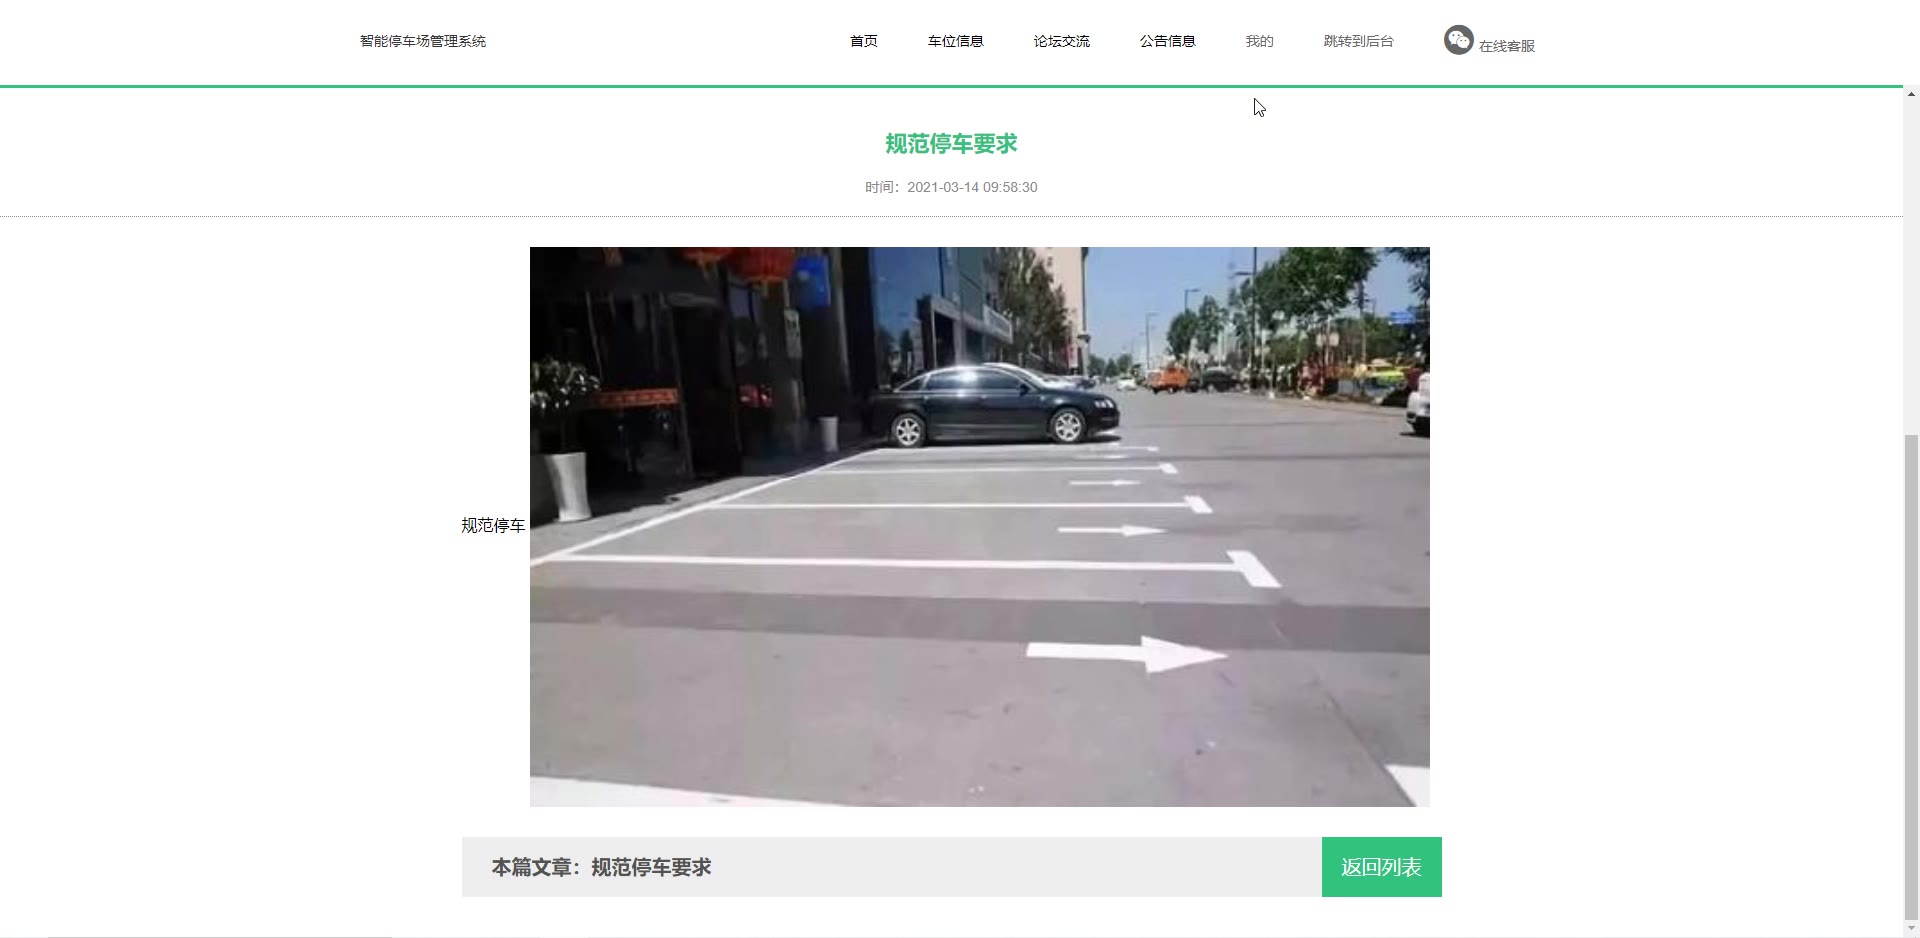Click the scrollbar down arrow
The height and width of the screenshot is (938, 1920).
(x=1912, y=929)
